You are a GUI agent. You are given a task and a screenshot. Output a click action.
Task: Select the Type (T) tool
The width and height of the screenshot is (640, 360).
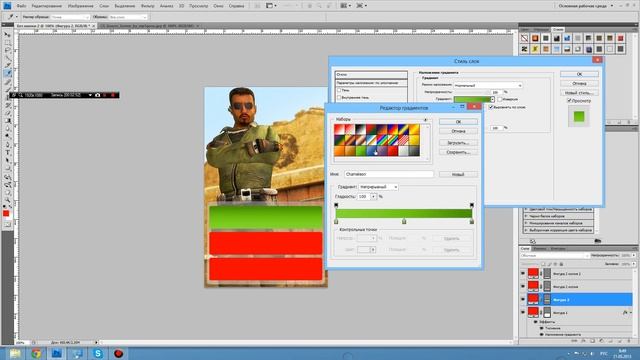7,152
